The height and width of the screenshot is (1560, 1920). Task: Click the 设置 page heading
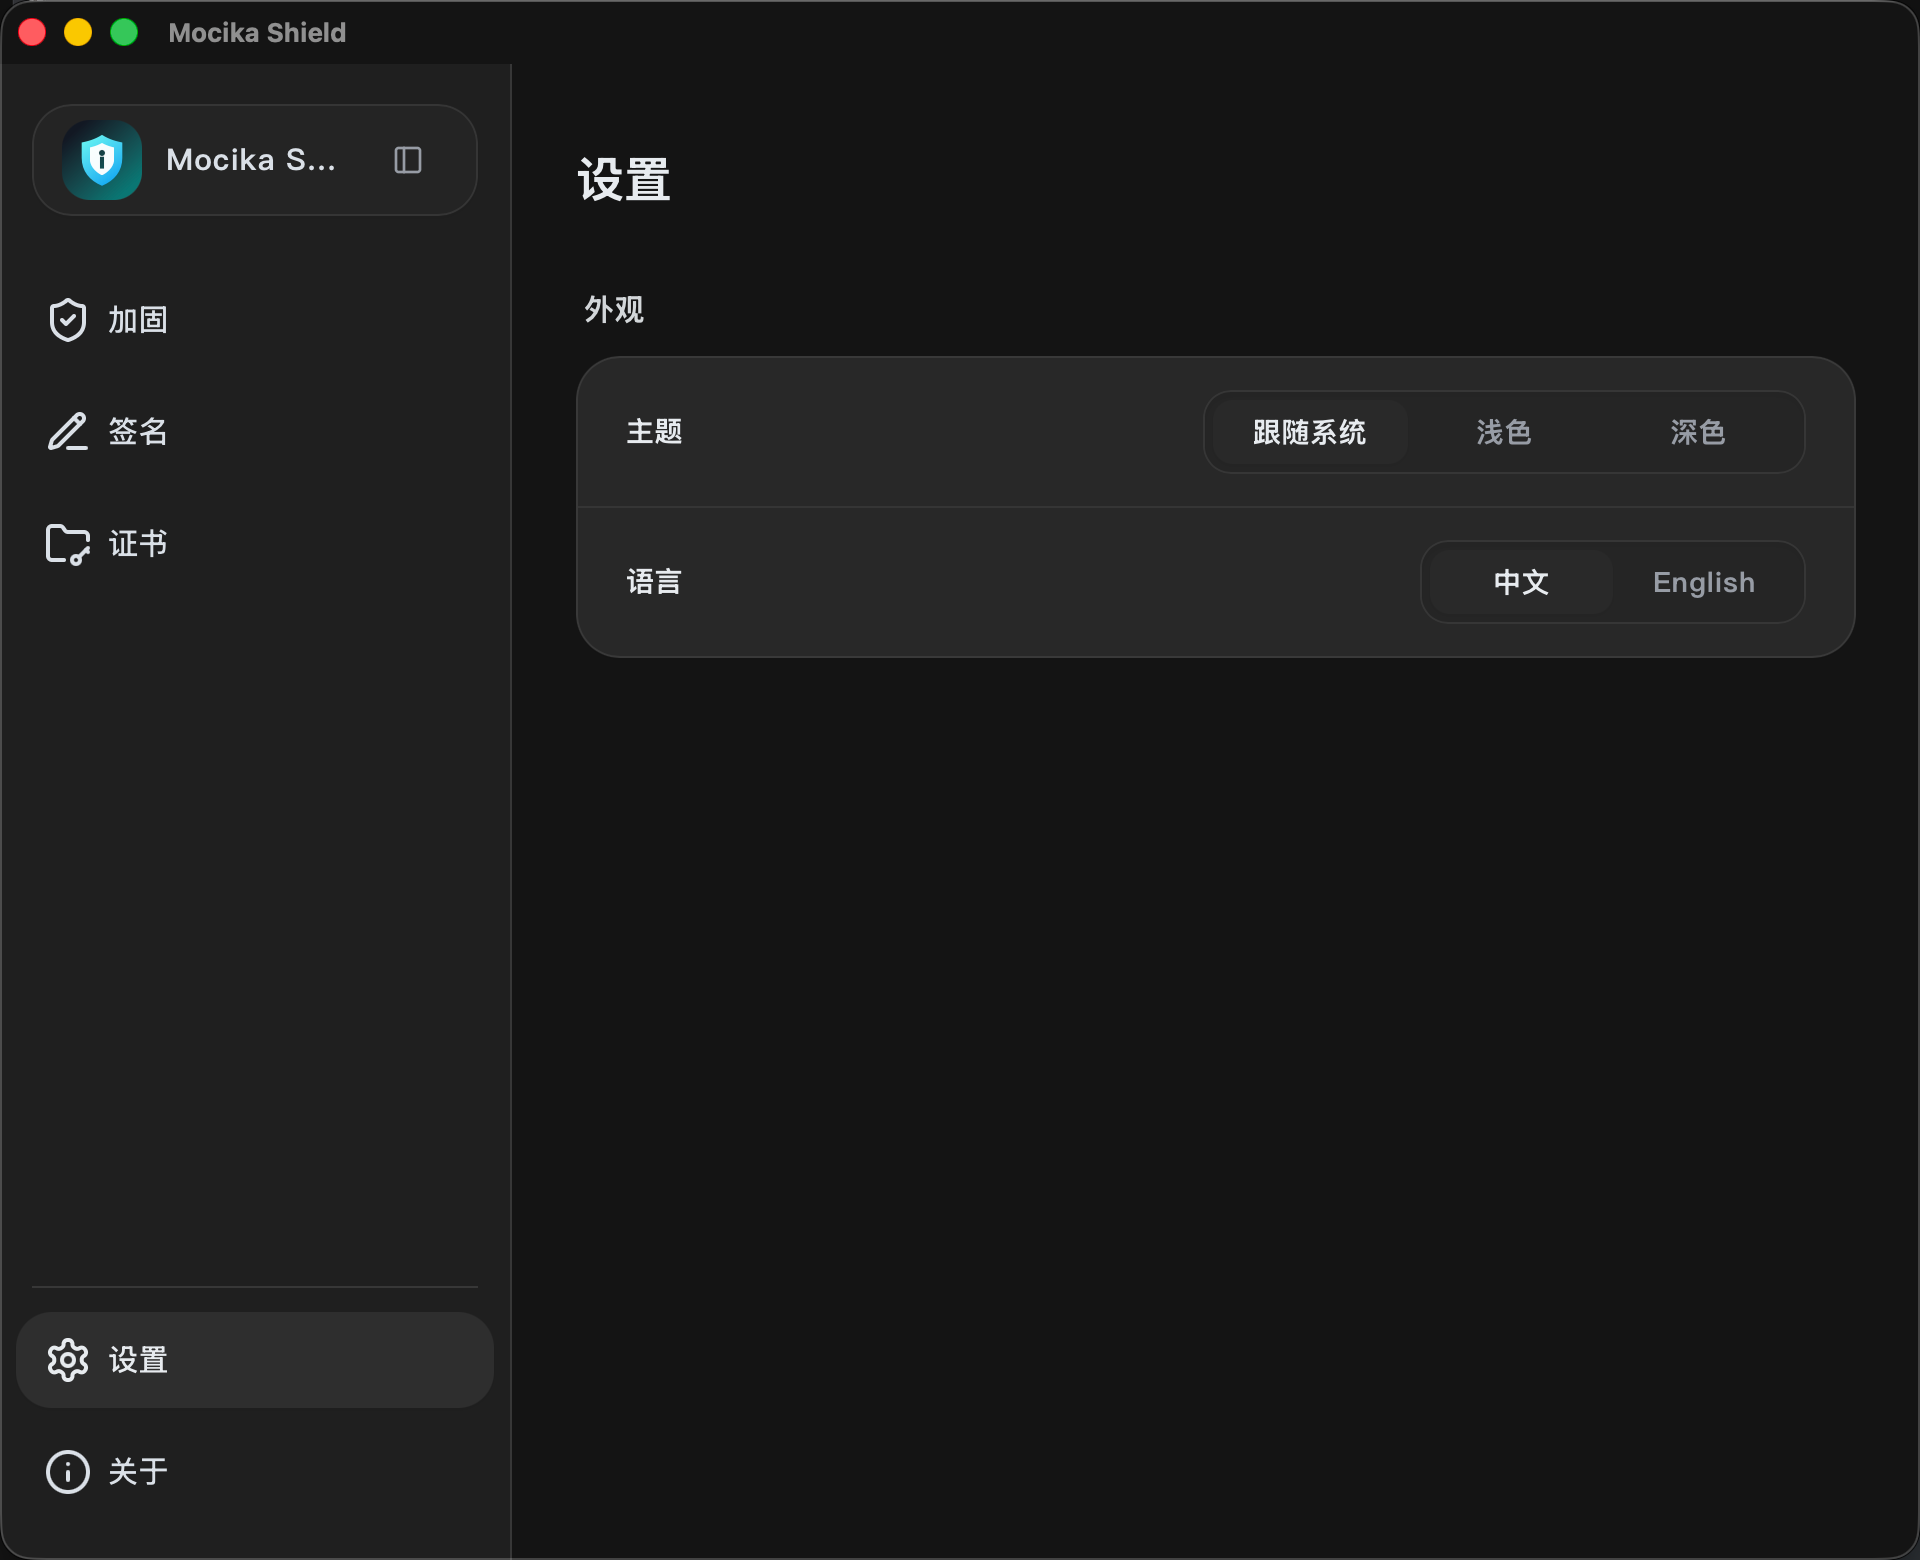(x=624, y=180)
